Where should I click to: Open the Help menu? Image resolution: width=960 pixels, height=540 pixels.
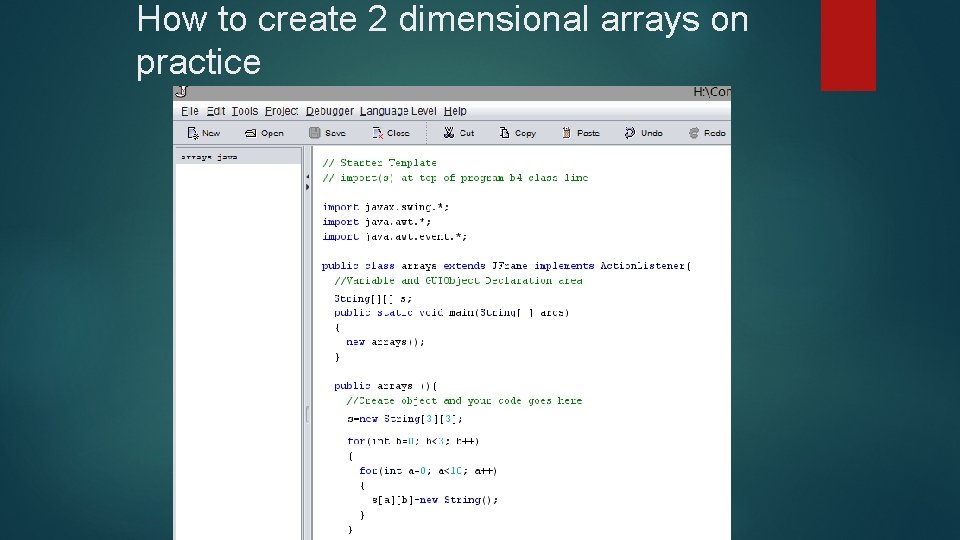coord(455,111)
